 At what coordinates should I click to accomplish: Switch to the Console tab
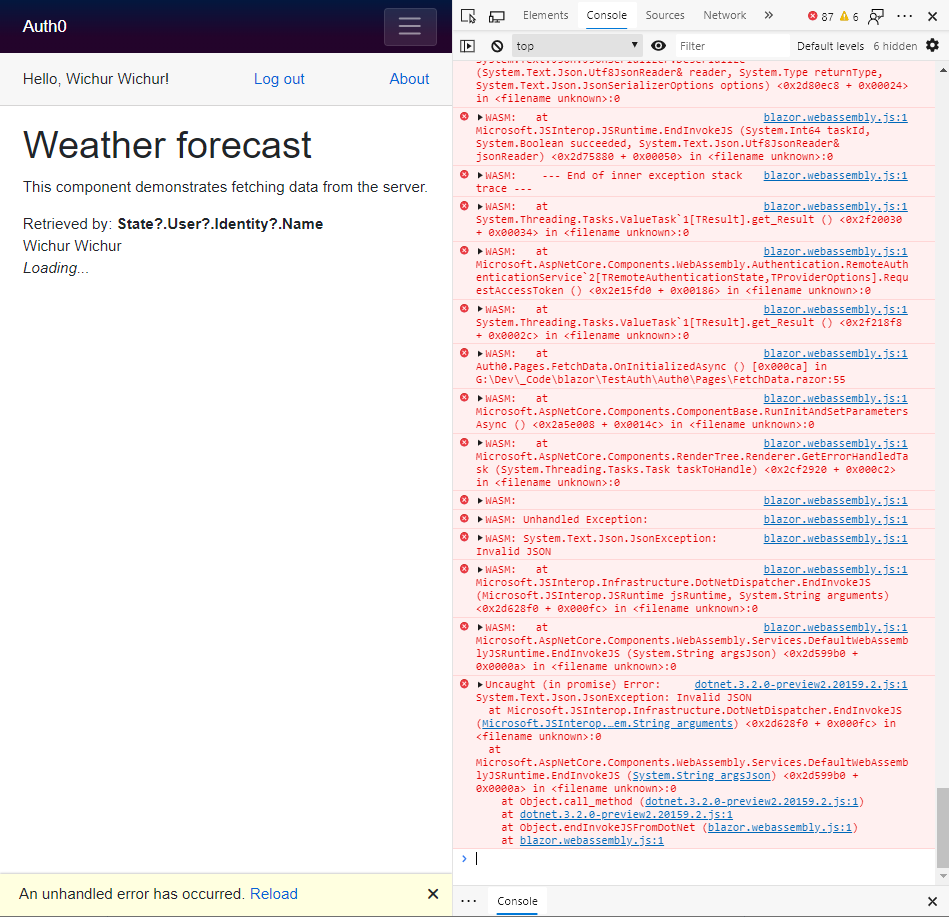[x=606, y=15]
